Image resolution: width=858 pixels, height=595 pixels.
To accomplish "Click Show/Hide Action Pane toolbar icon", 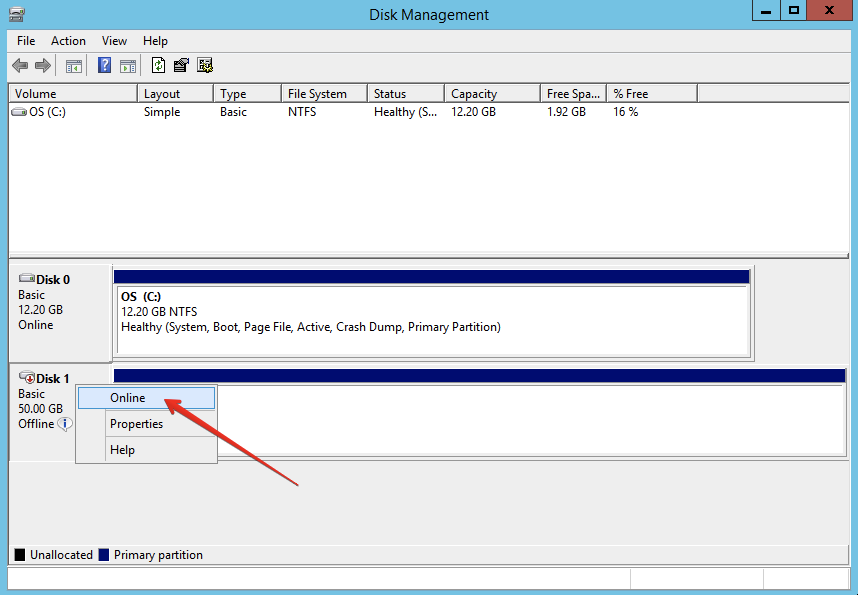I will [x=128, y=66].
